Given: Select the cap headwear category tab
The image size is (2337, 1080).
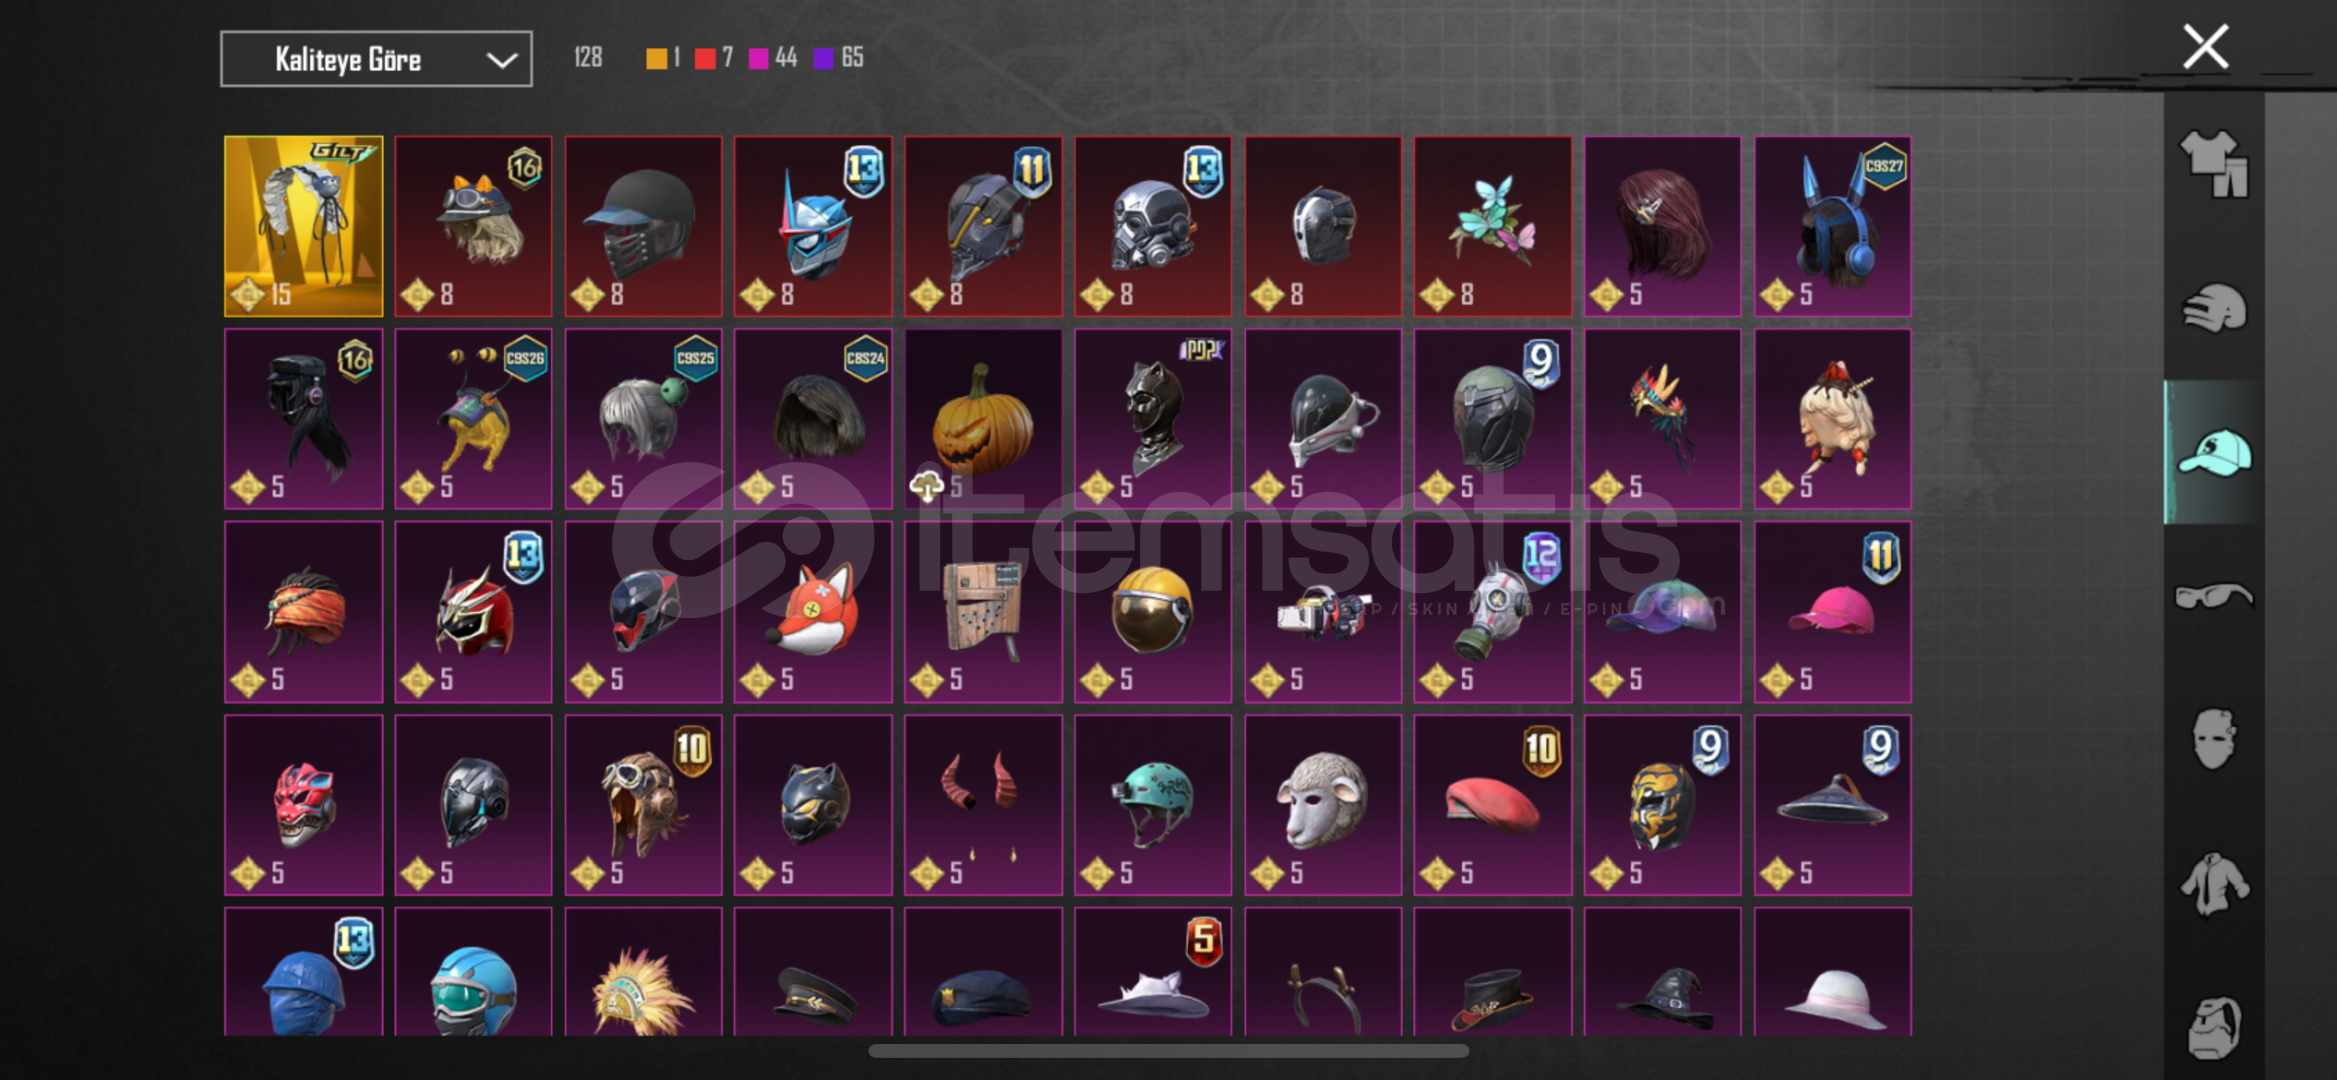Looking at the screenshot, I should [x=2214, y=452].
